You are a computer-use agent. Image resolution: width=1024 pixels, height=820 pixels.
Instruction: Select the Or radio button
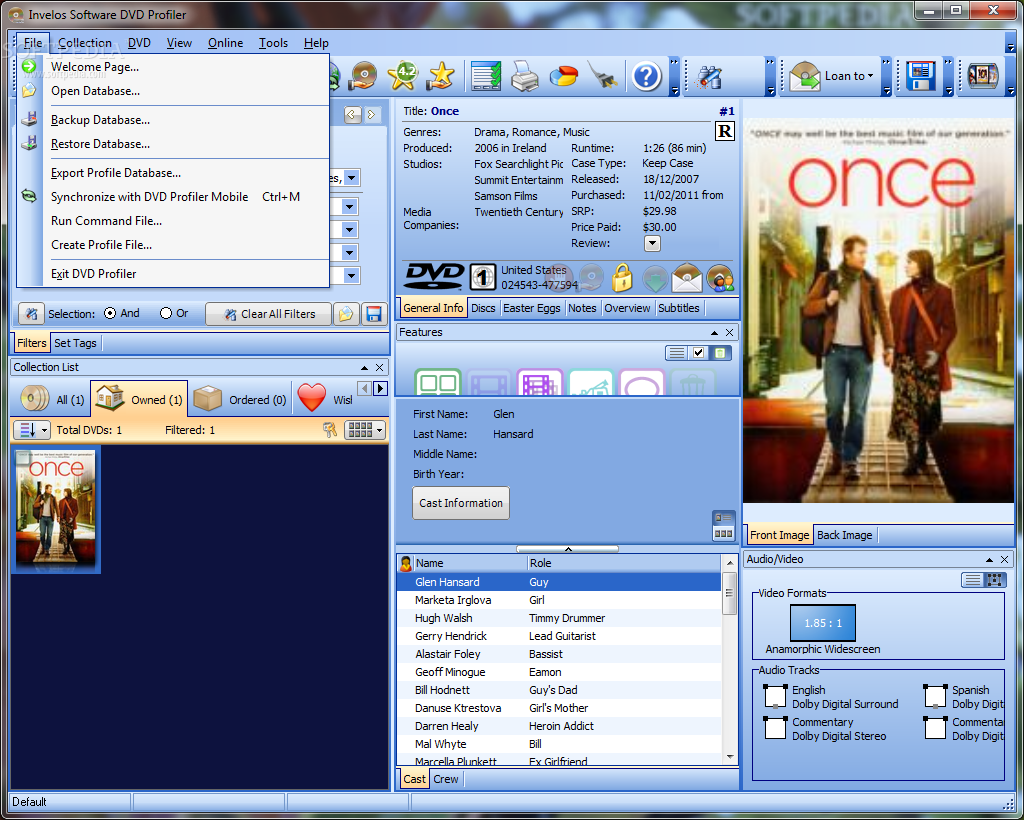click(166, 313)
